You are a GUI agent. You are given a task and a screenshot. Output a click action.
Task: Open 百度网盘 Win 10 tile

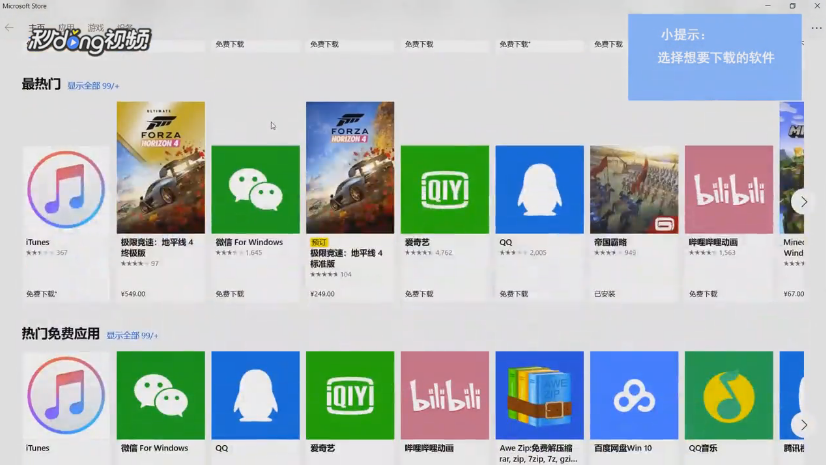point(634,395)
